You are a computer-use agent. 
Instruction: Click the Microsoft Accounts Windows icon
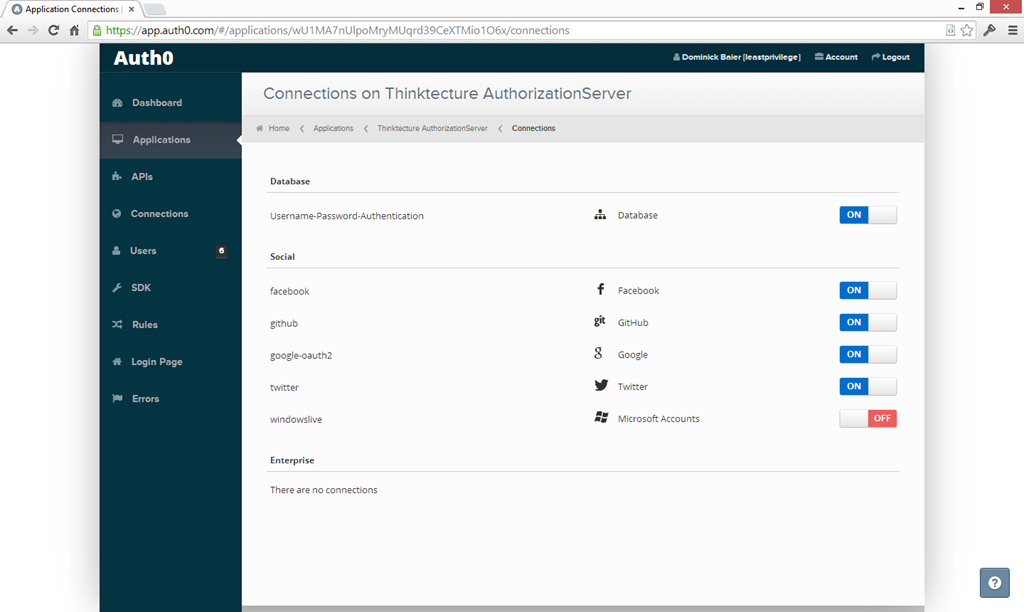[x=601, y=418]
